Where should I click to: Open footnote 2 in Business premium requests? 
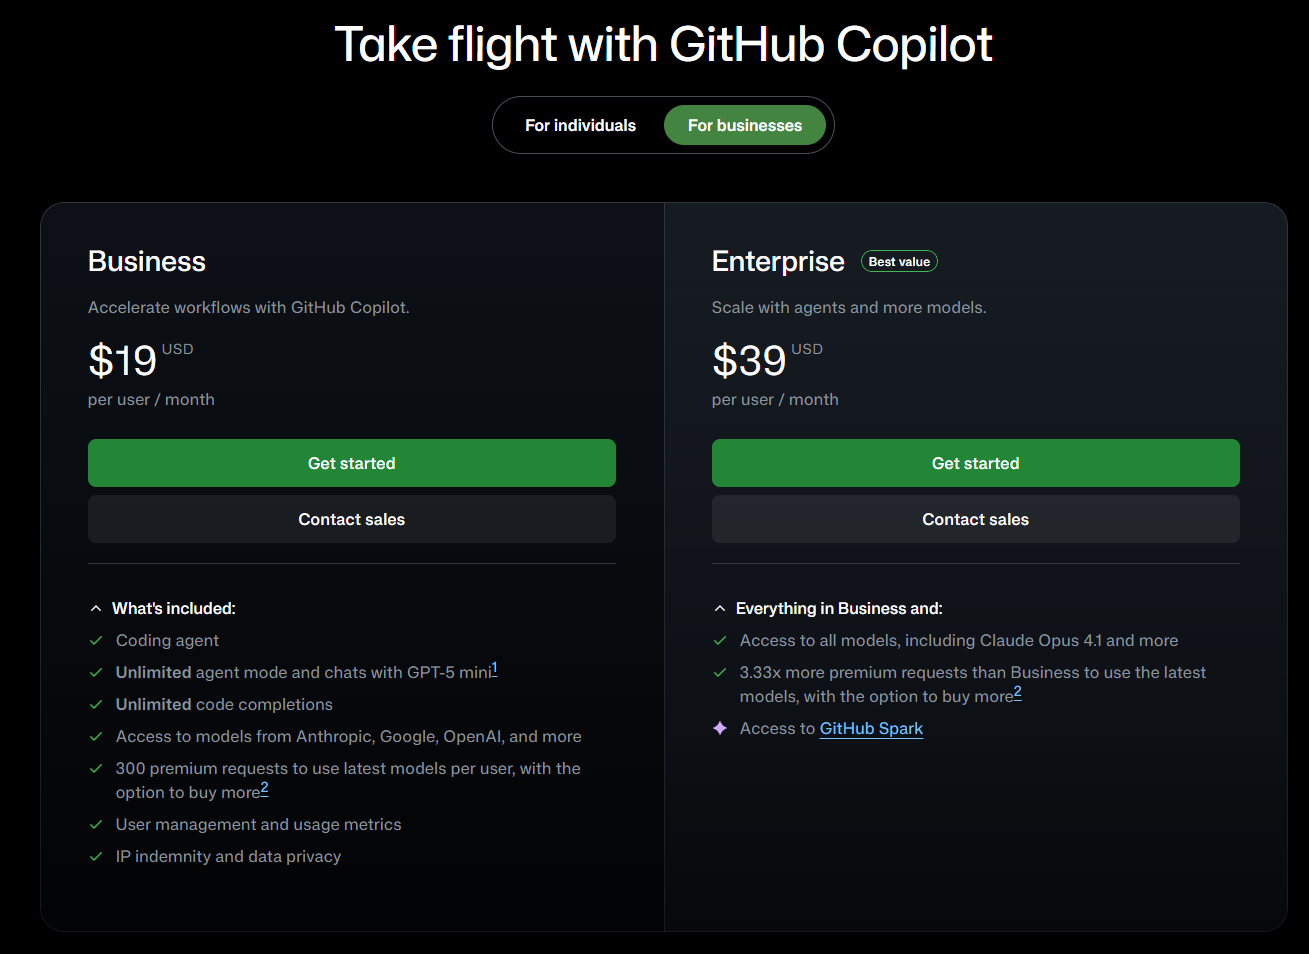(x=264, y=789)
